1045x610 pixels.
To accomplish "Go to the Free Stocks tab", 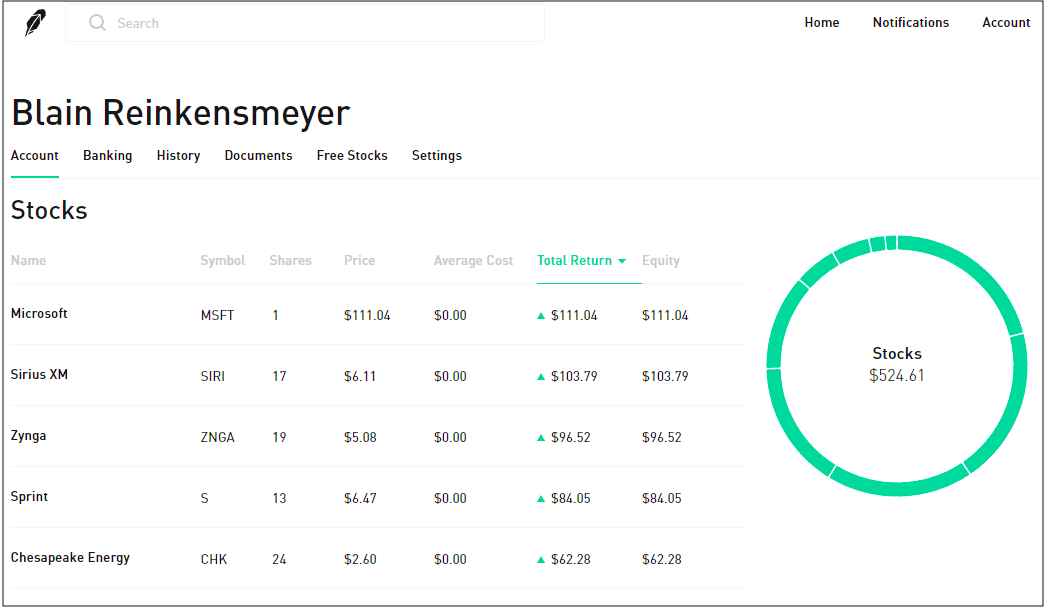I will tap(352, 156).
